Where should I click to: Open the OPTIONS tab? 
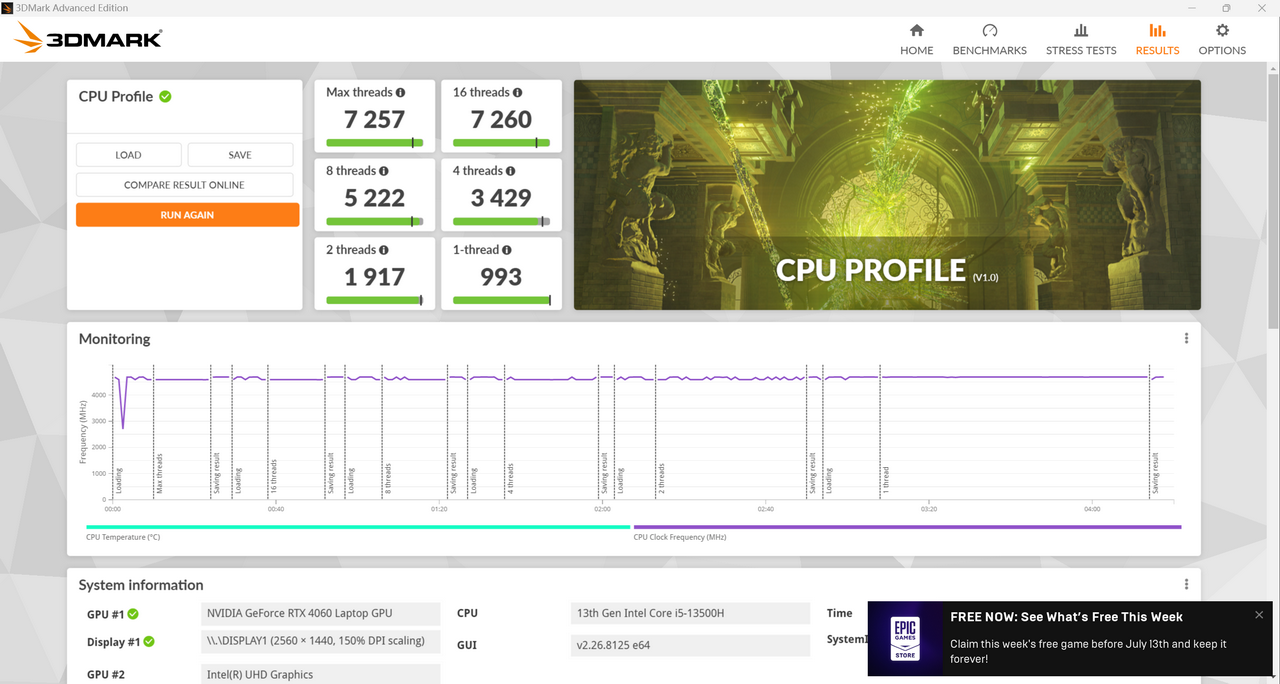coord(1222,39)
